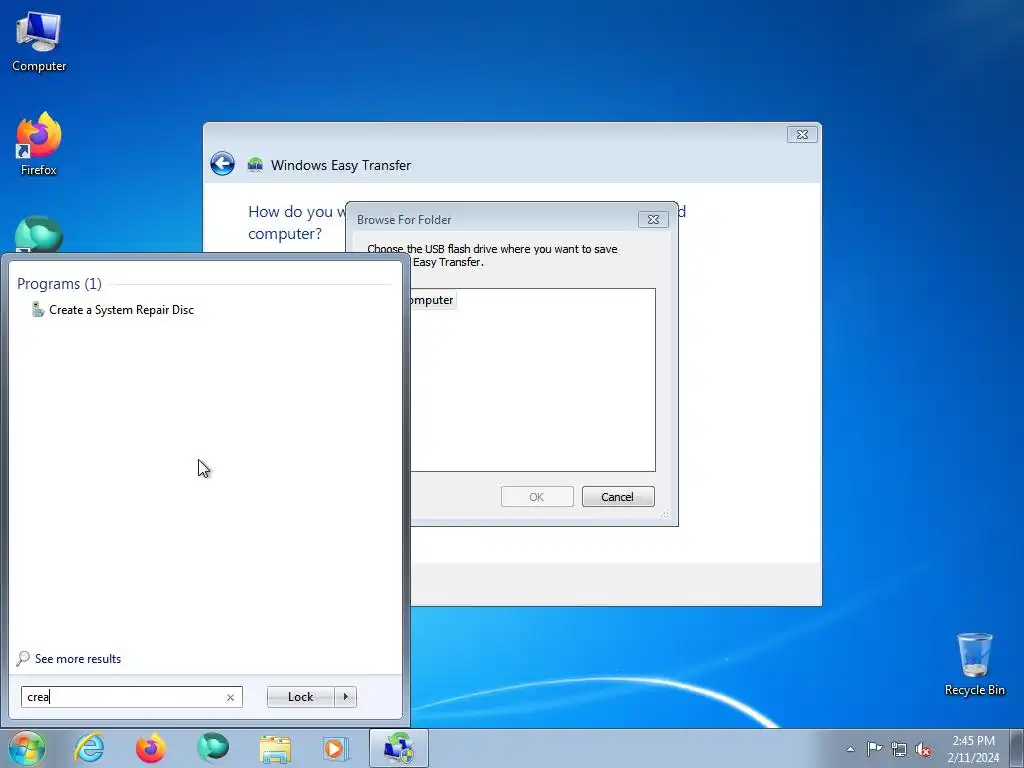This screenshot has height=768, width=1024.
Task: Click the teal globe desktop icon
Action: (x=39, y=234)
